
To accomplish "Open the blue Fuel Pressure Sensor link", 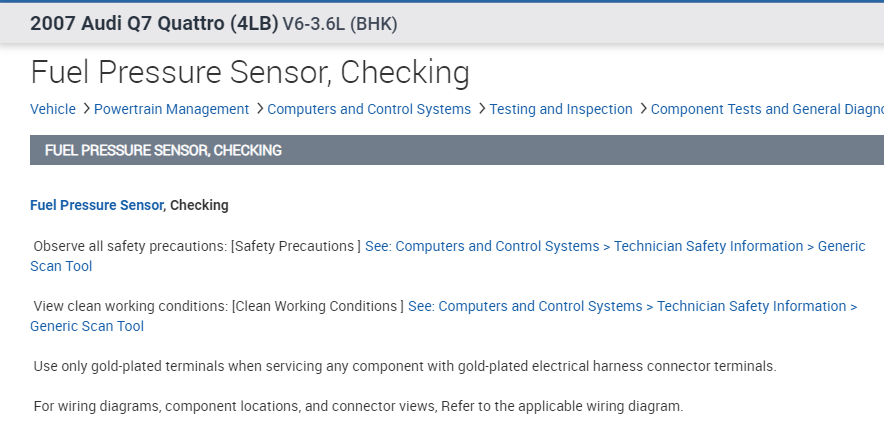I will (x=97, y=205).
